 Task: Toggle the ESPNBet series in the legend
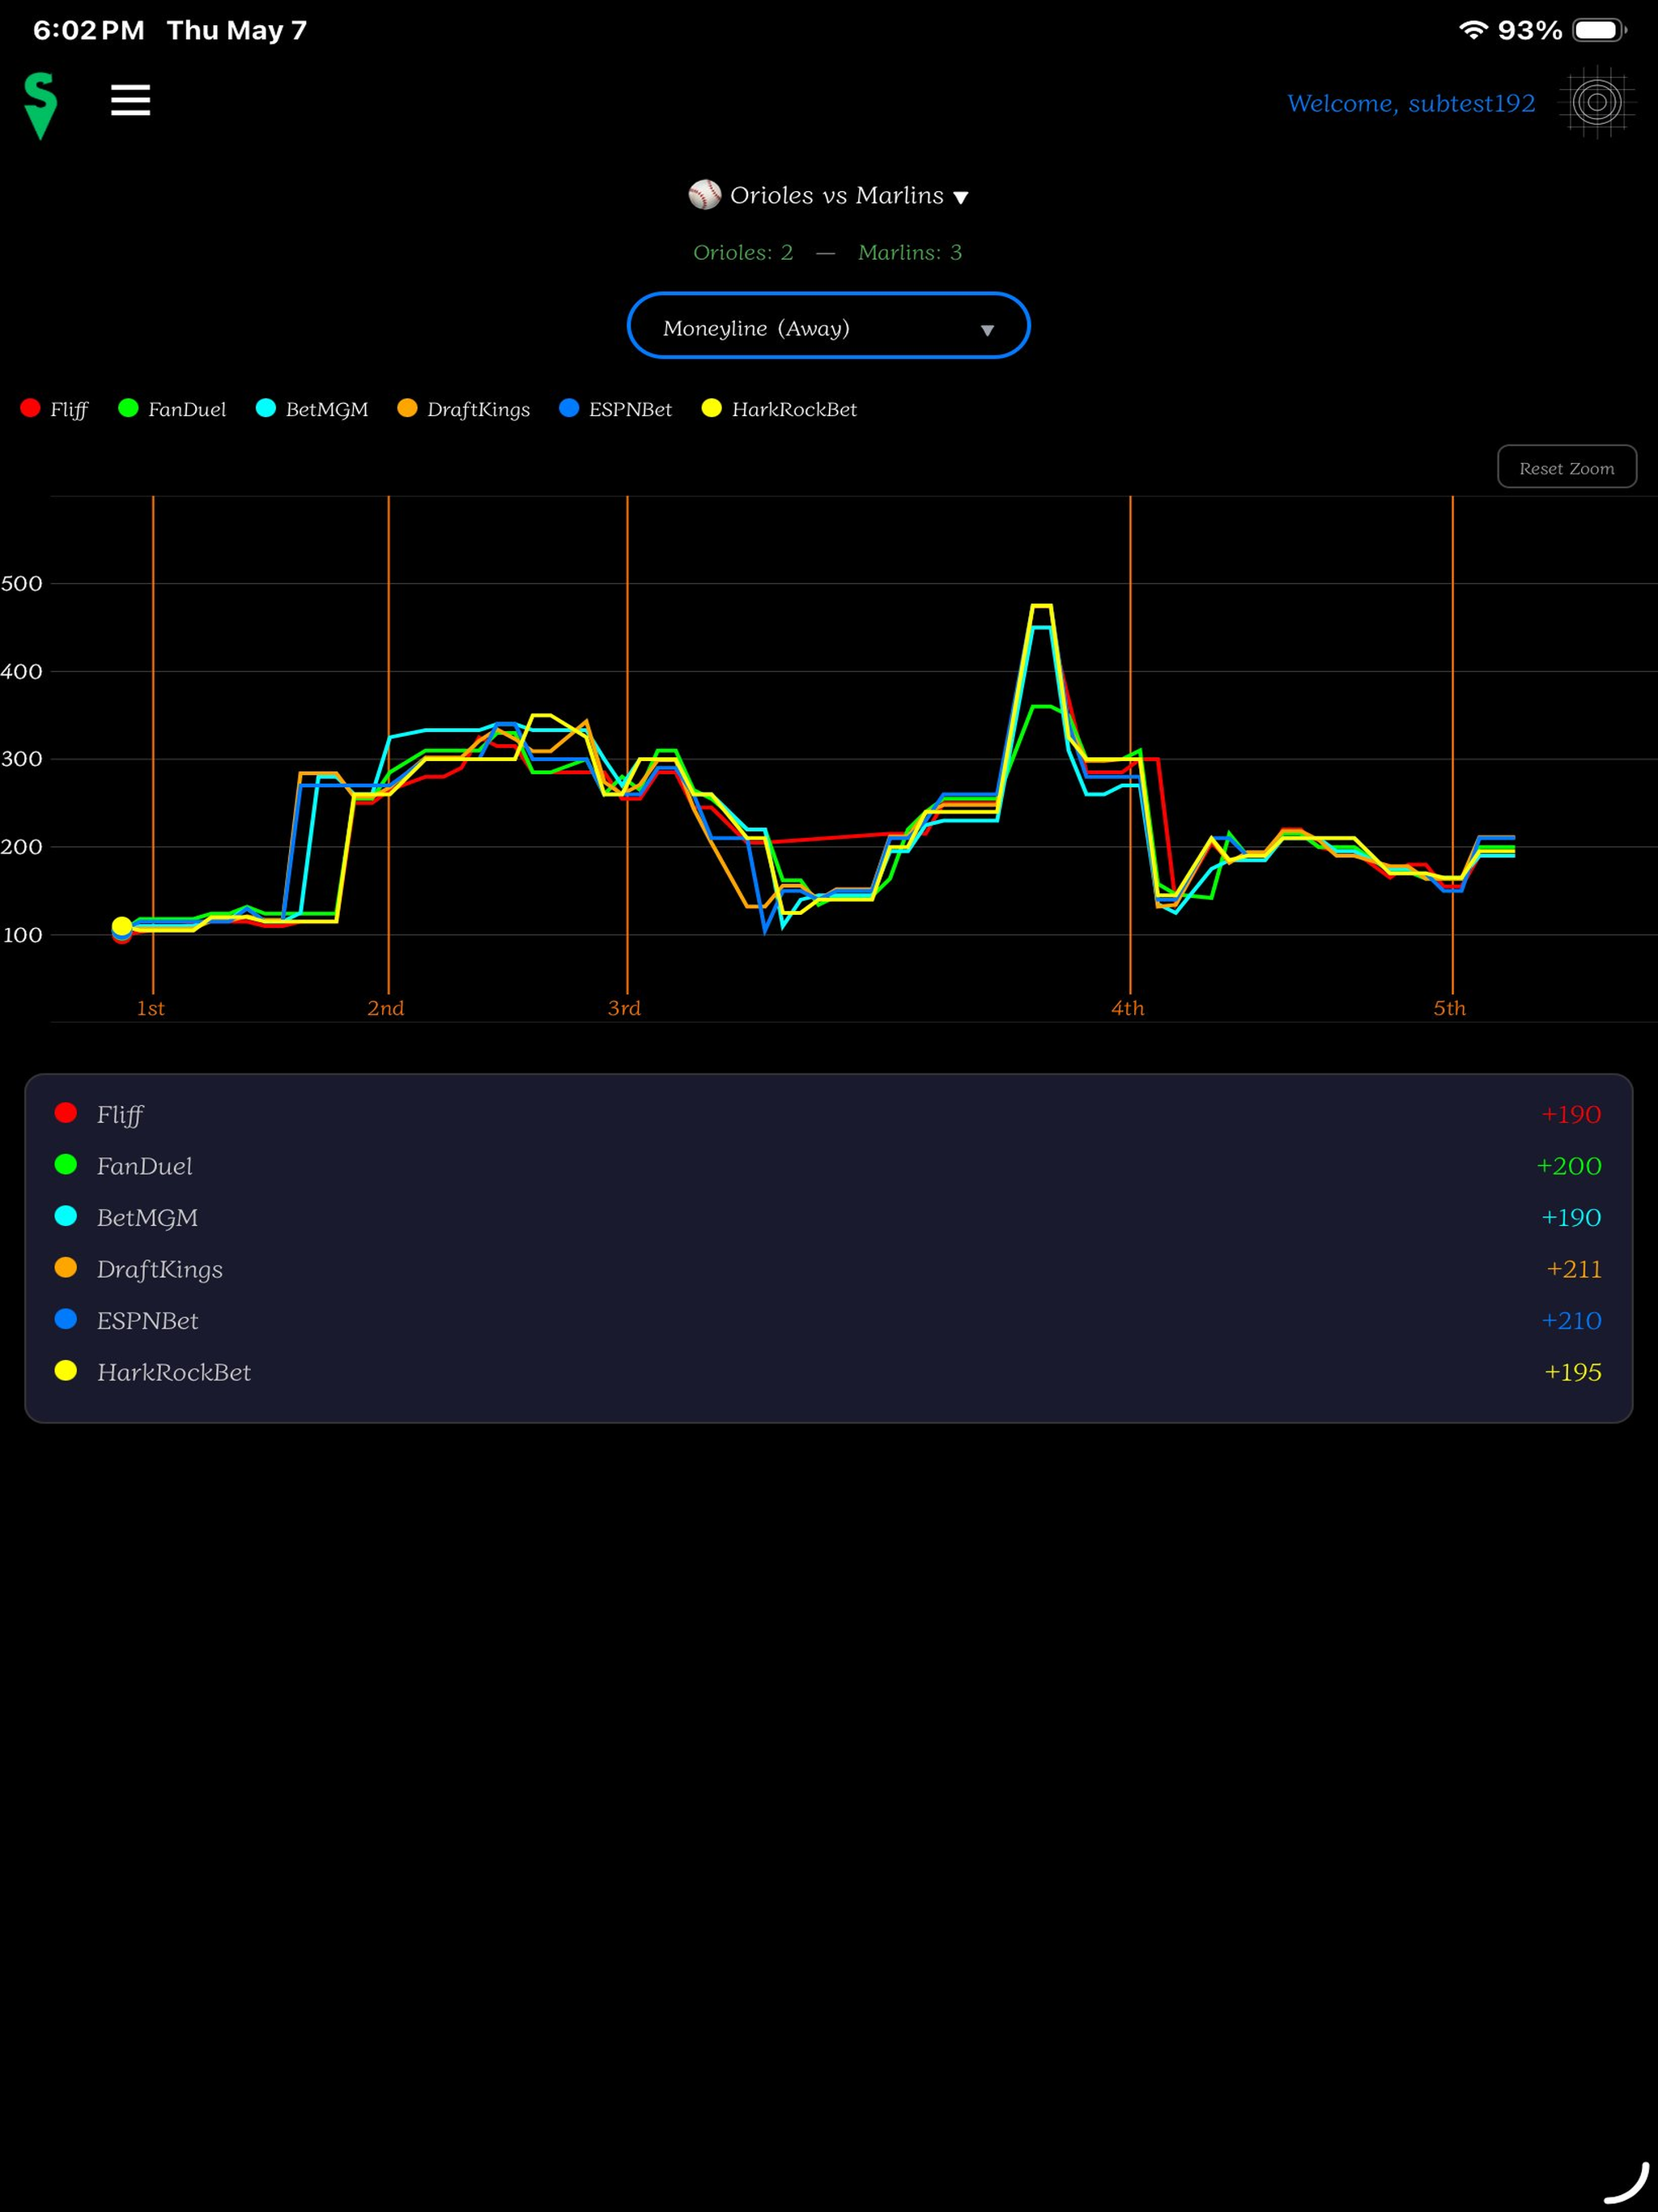pyautogui.click(x=615, y=409)
